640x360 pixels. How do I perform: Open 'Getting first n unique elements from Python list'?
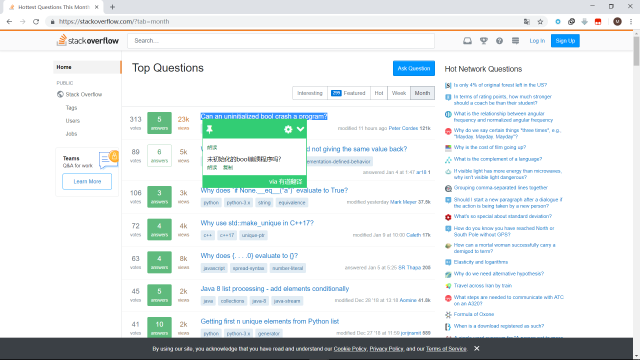[x=269, y=322]
